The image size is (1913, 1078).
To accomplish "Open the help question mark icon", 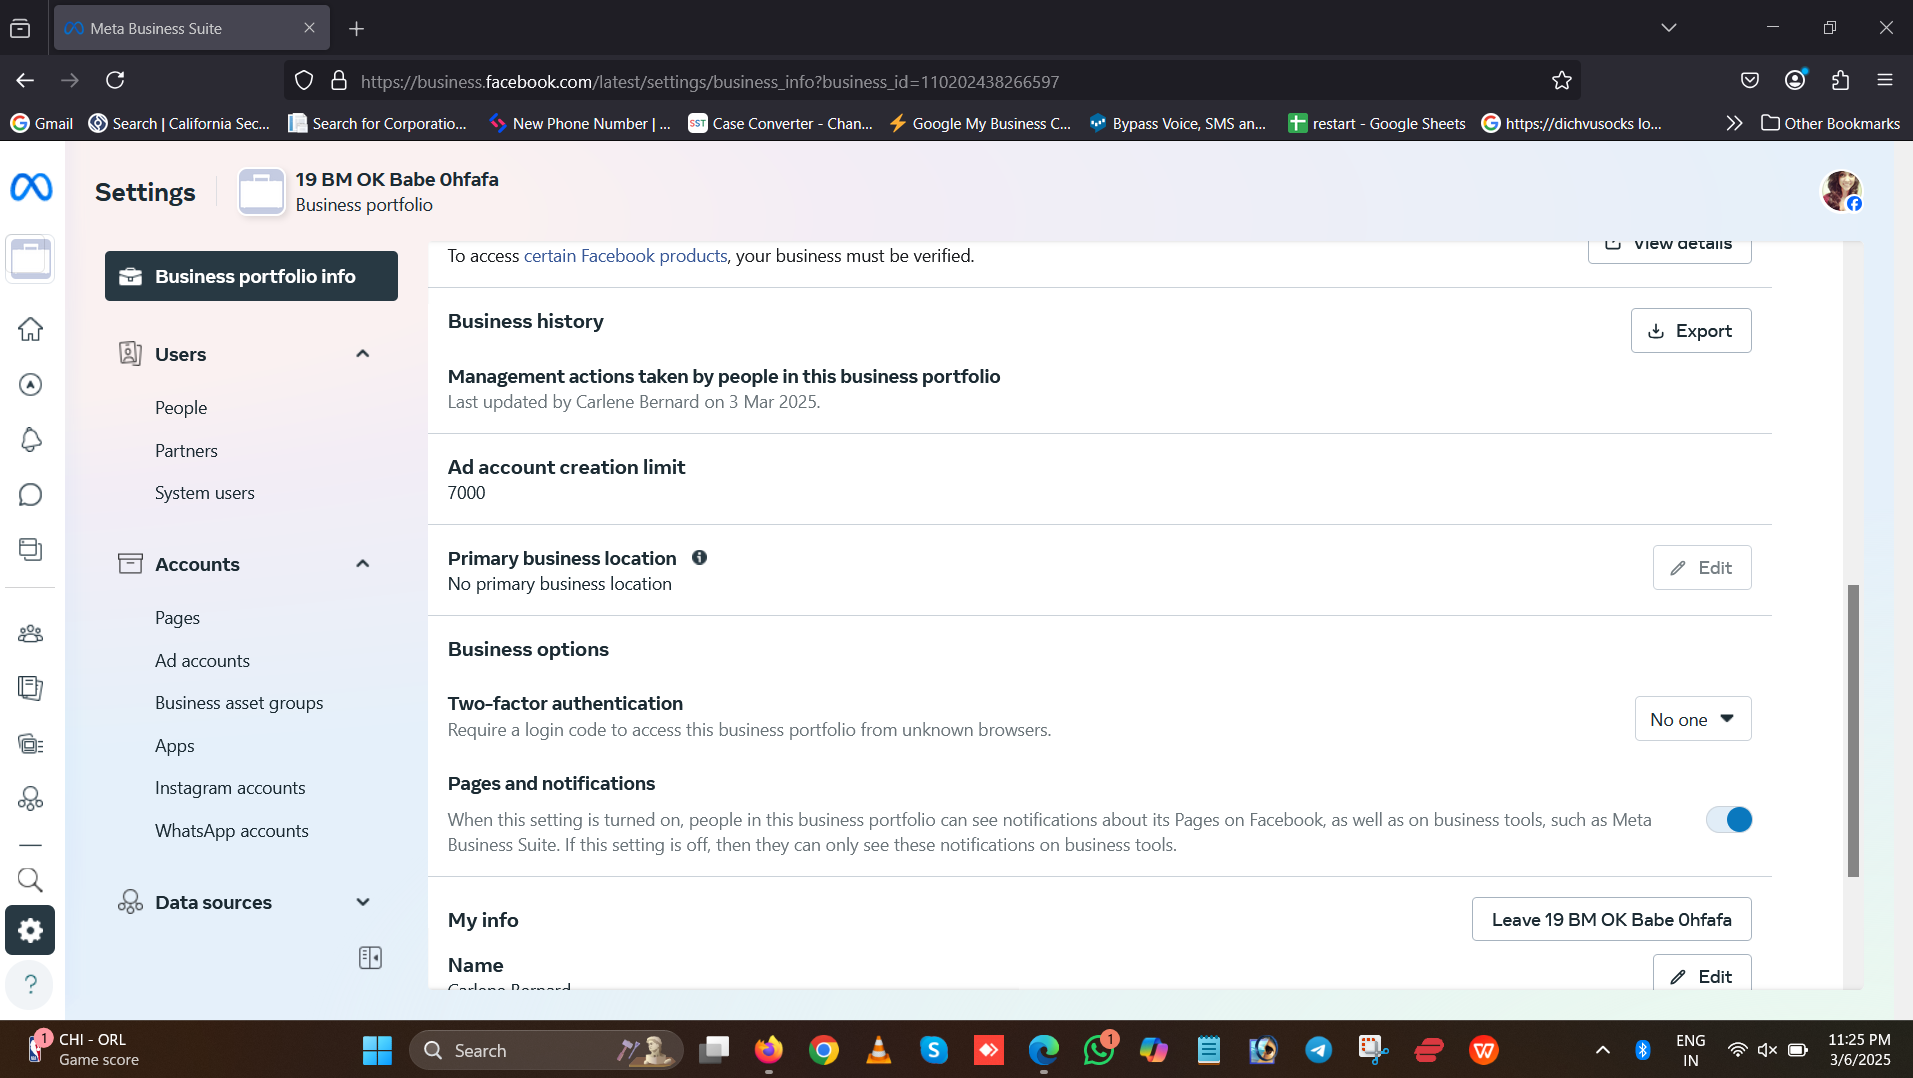I will 31,984.
